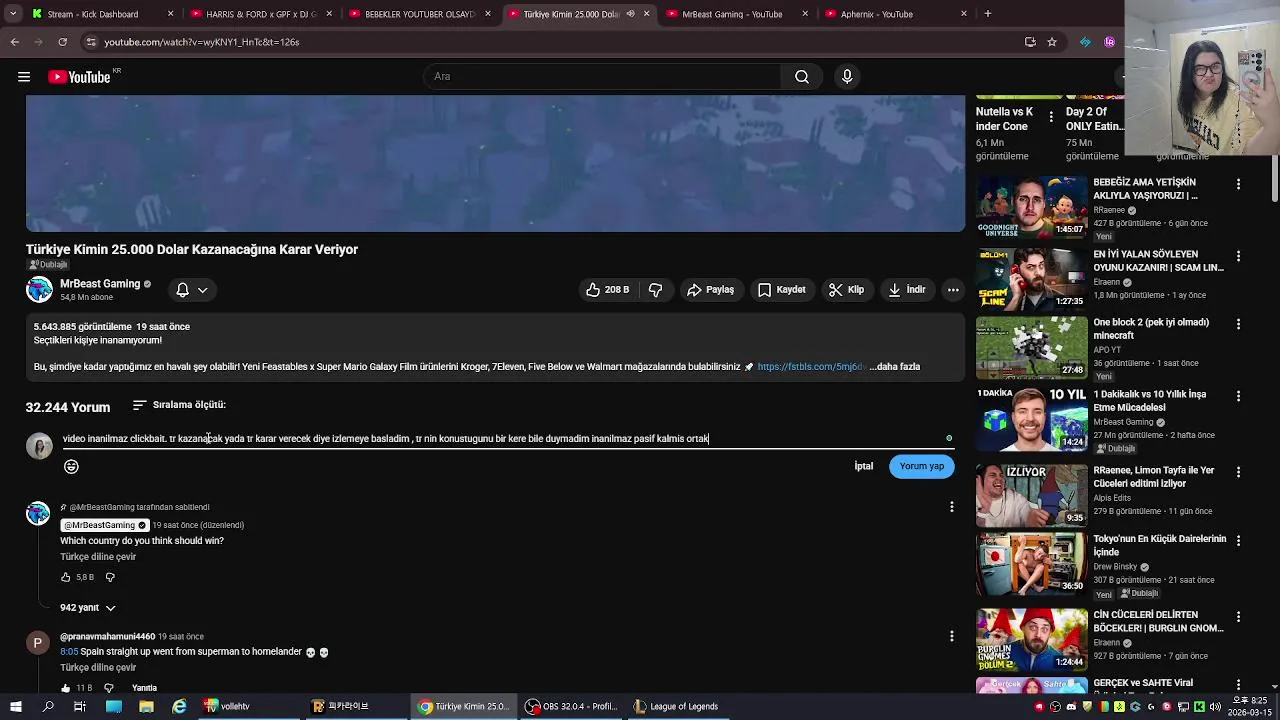This screenshot has width=1280, height=720.
Task: Open options for RRaenee, Limon Tayfa video
Action: pyautogui.click(x=1238, y=472)
